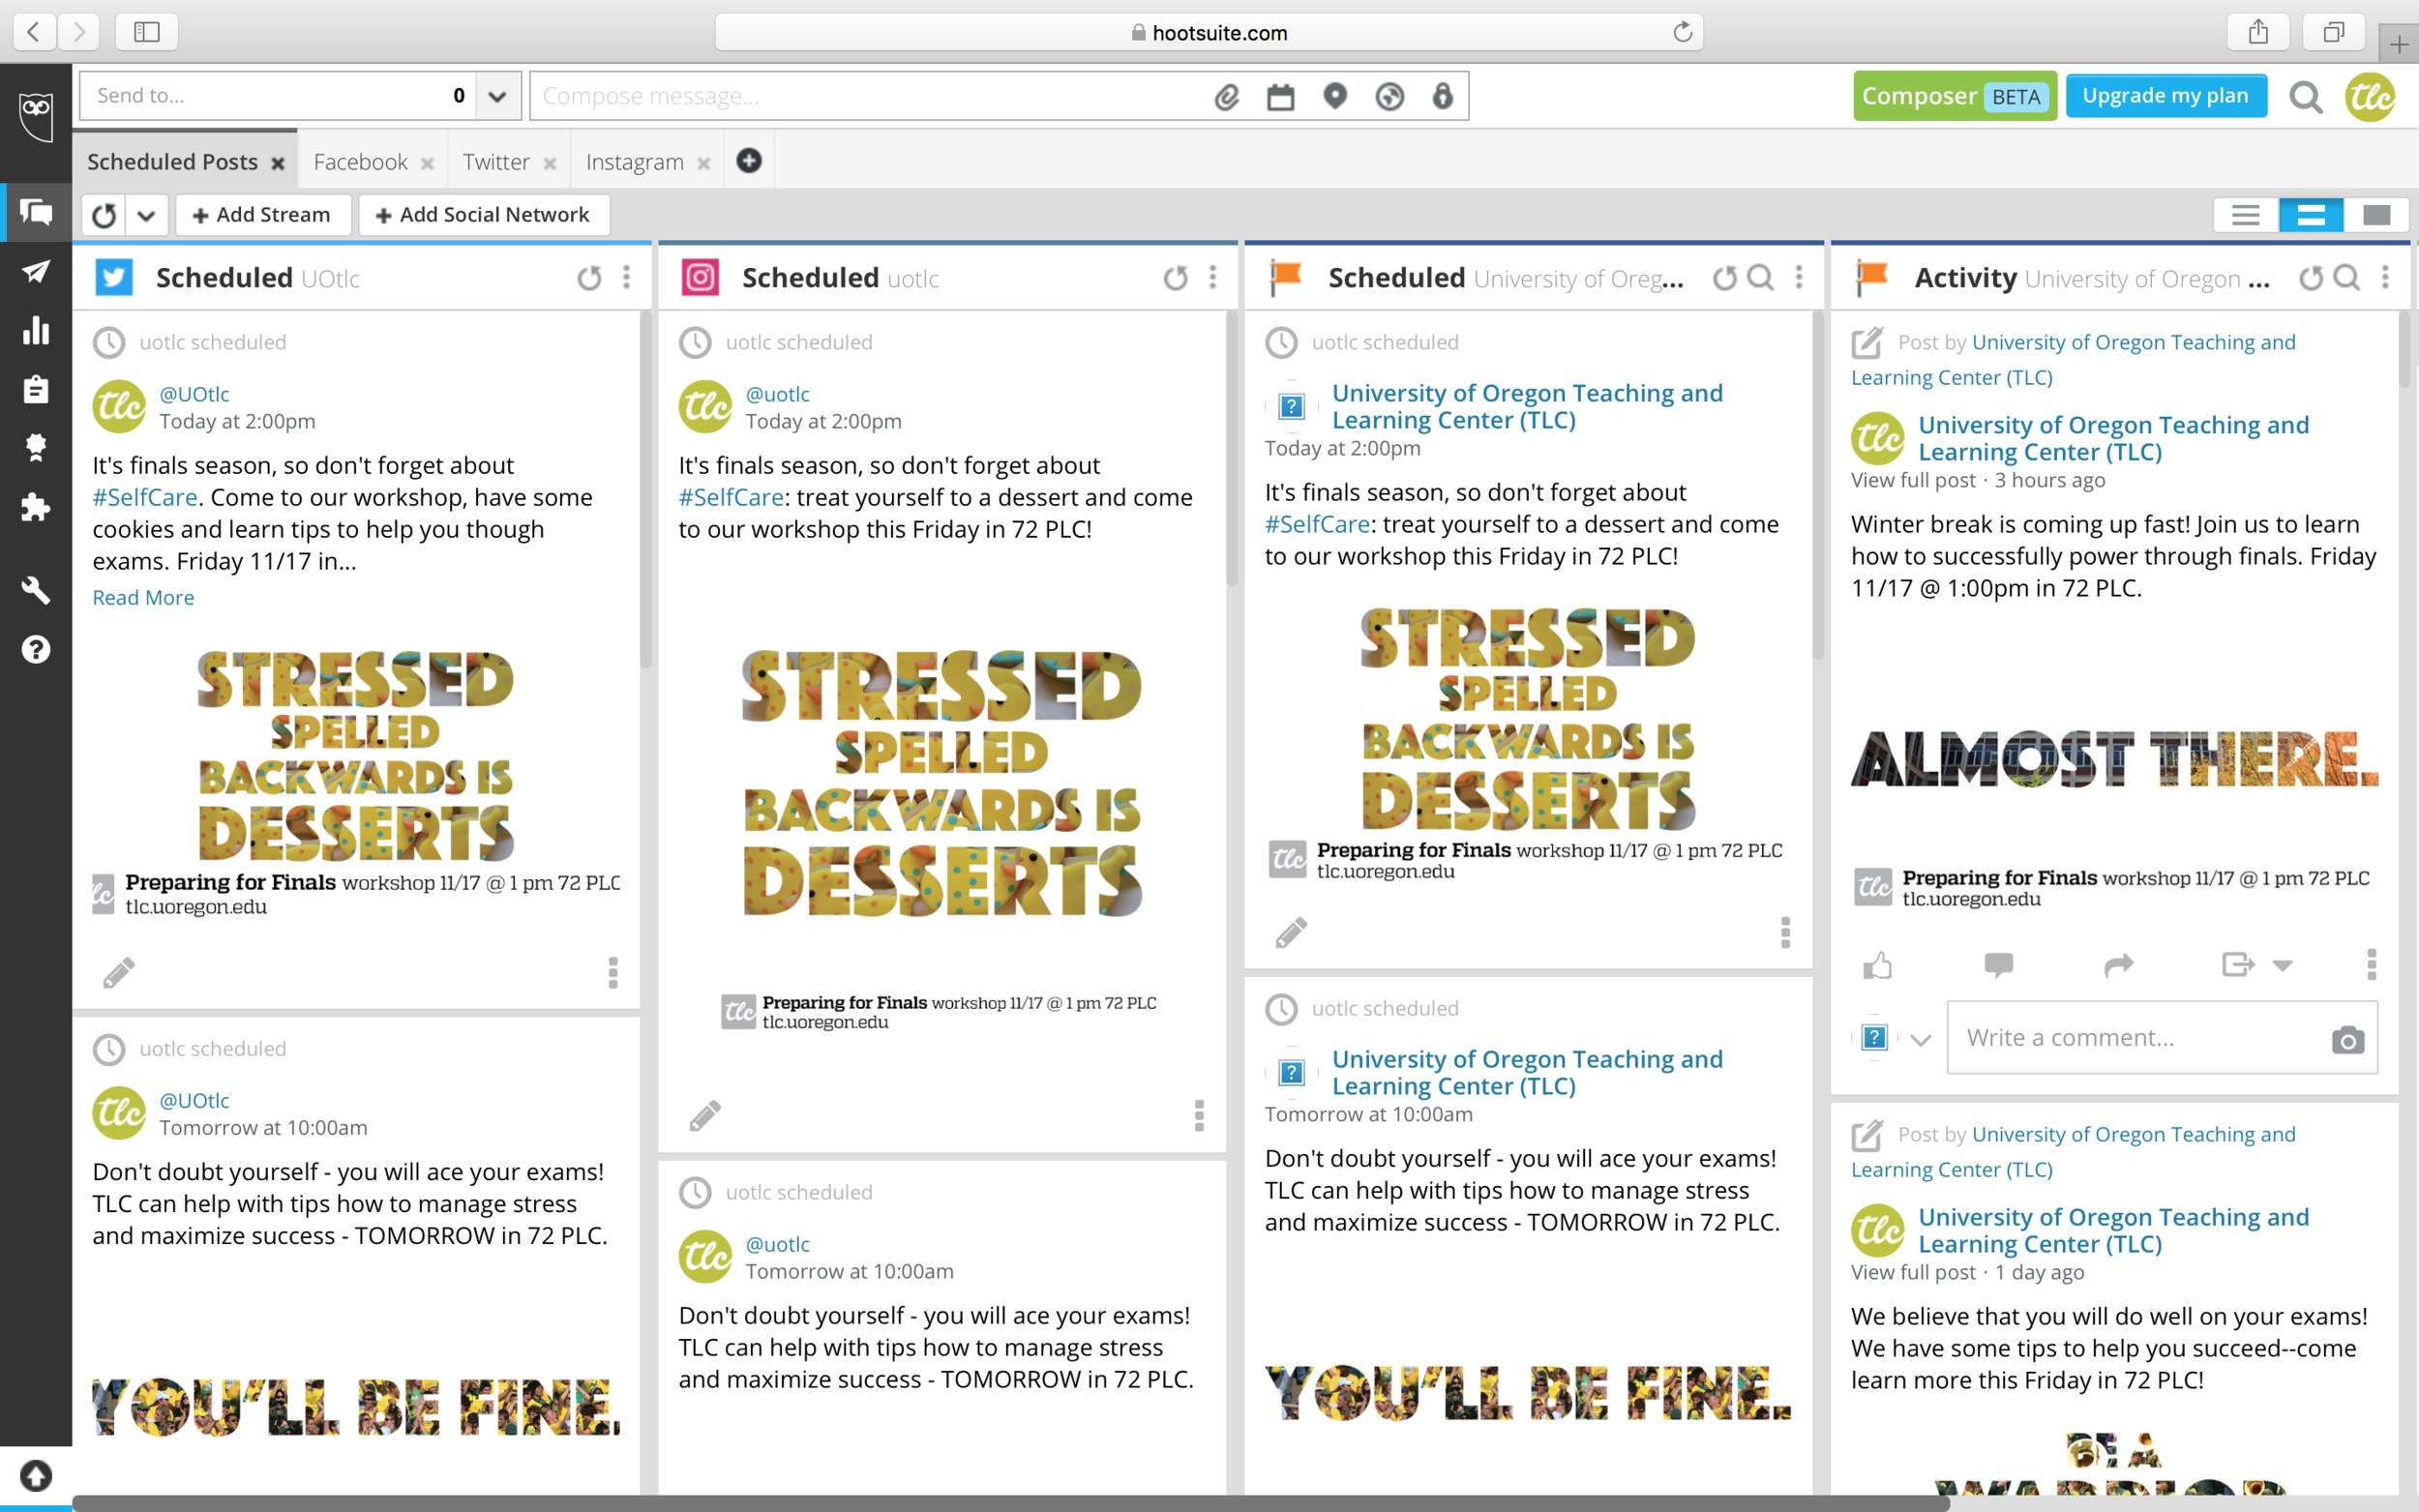Open the search magnifier in header

click(2306, 97)
